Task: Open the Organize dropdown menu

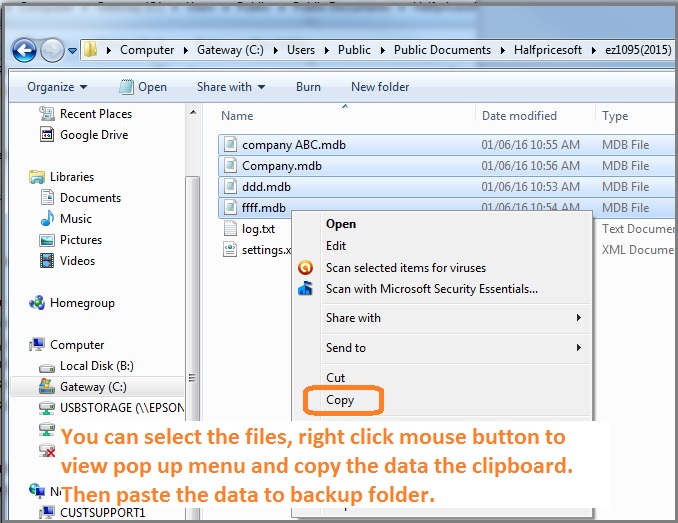Action: tap(57, 87)
